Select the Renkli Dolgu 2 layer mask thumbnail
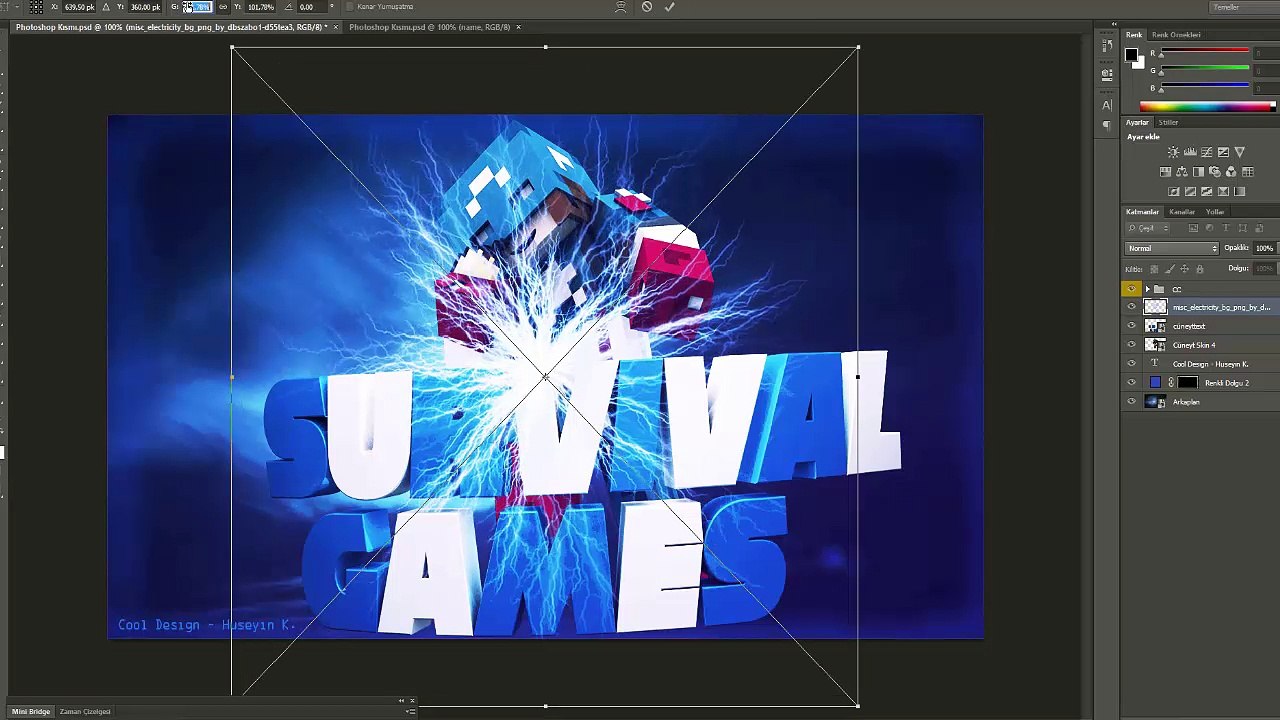The height and width of the screenshot is (720, 1280). (1187, 383)
